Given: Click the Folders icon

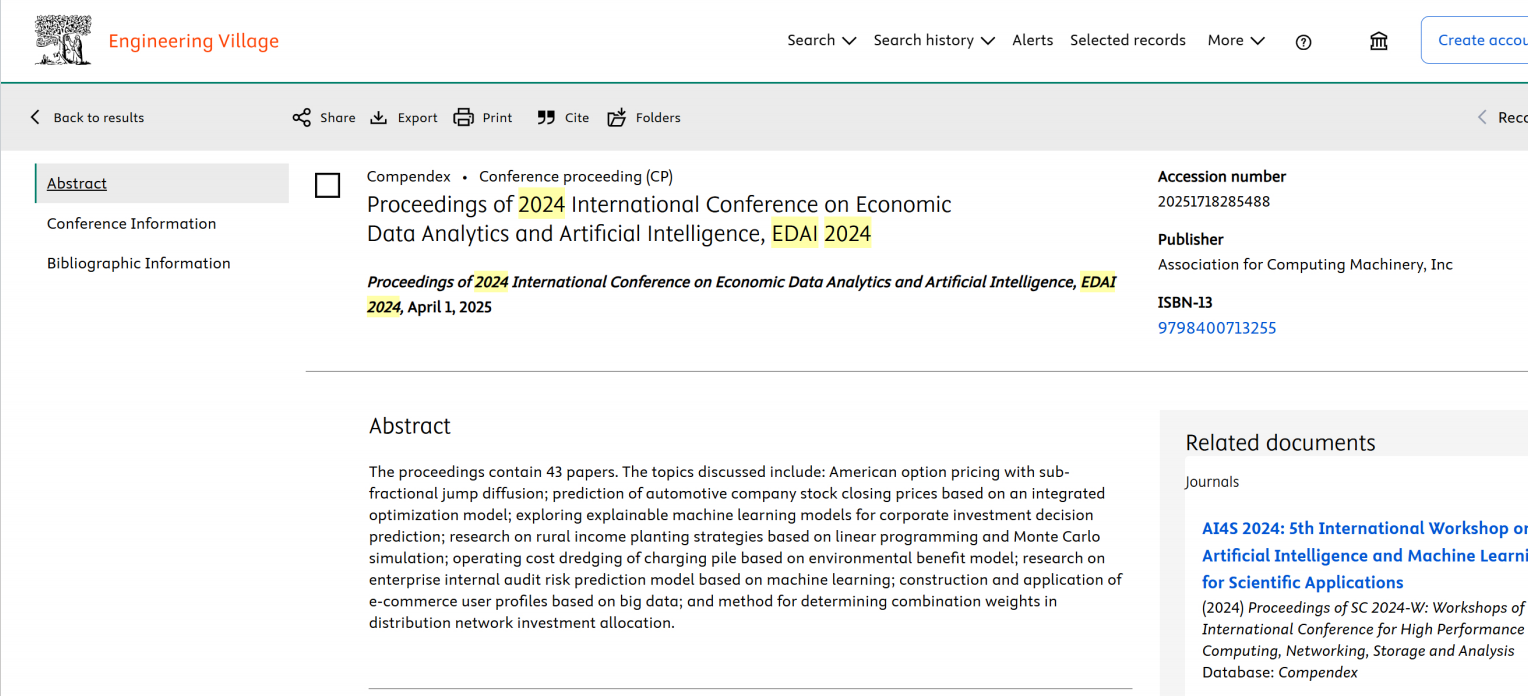Looking at the screenshot, I should click(x=617, y=118).
